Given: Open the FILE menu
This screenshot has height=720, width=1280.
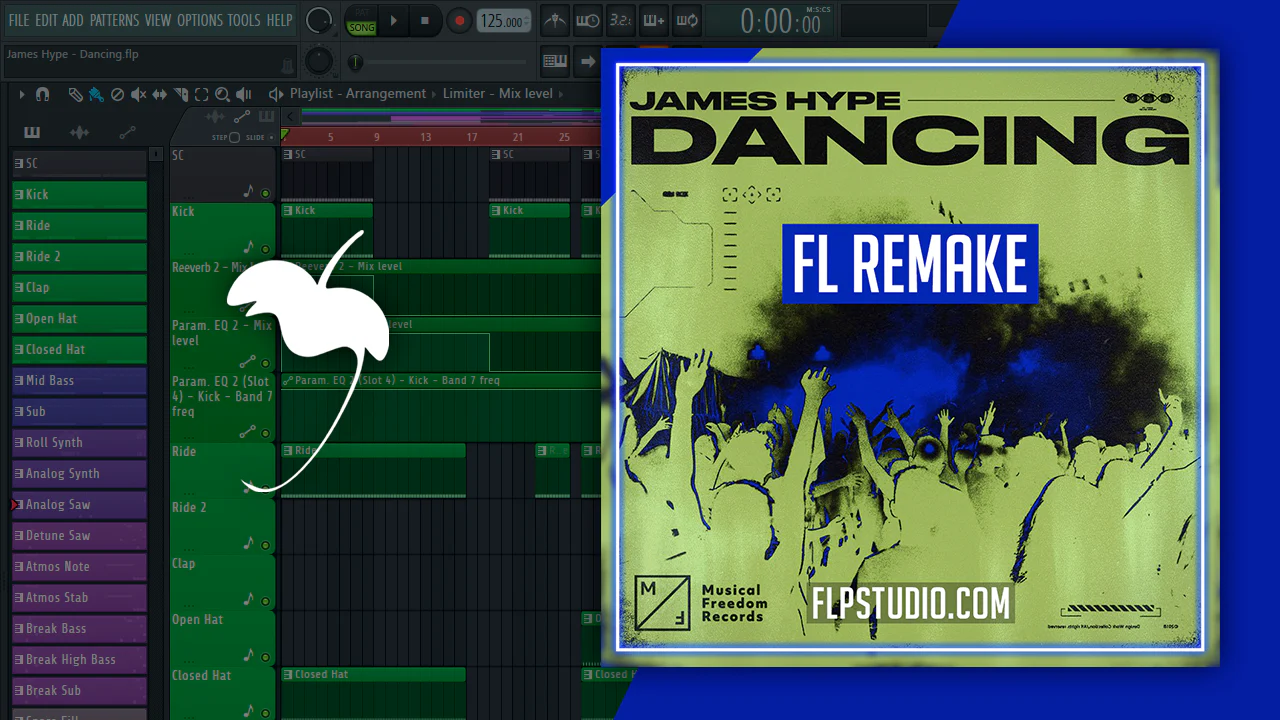Looking at the screenshot, I should (x=18, y=20).
